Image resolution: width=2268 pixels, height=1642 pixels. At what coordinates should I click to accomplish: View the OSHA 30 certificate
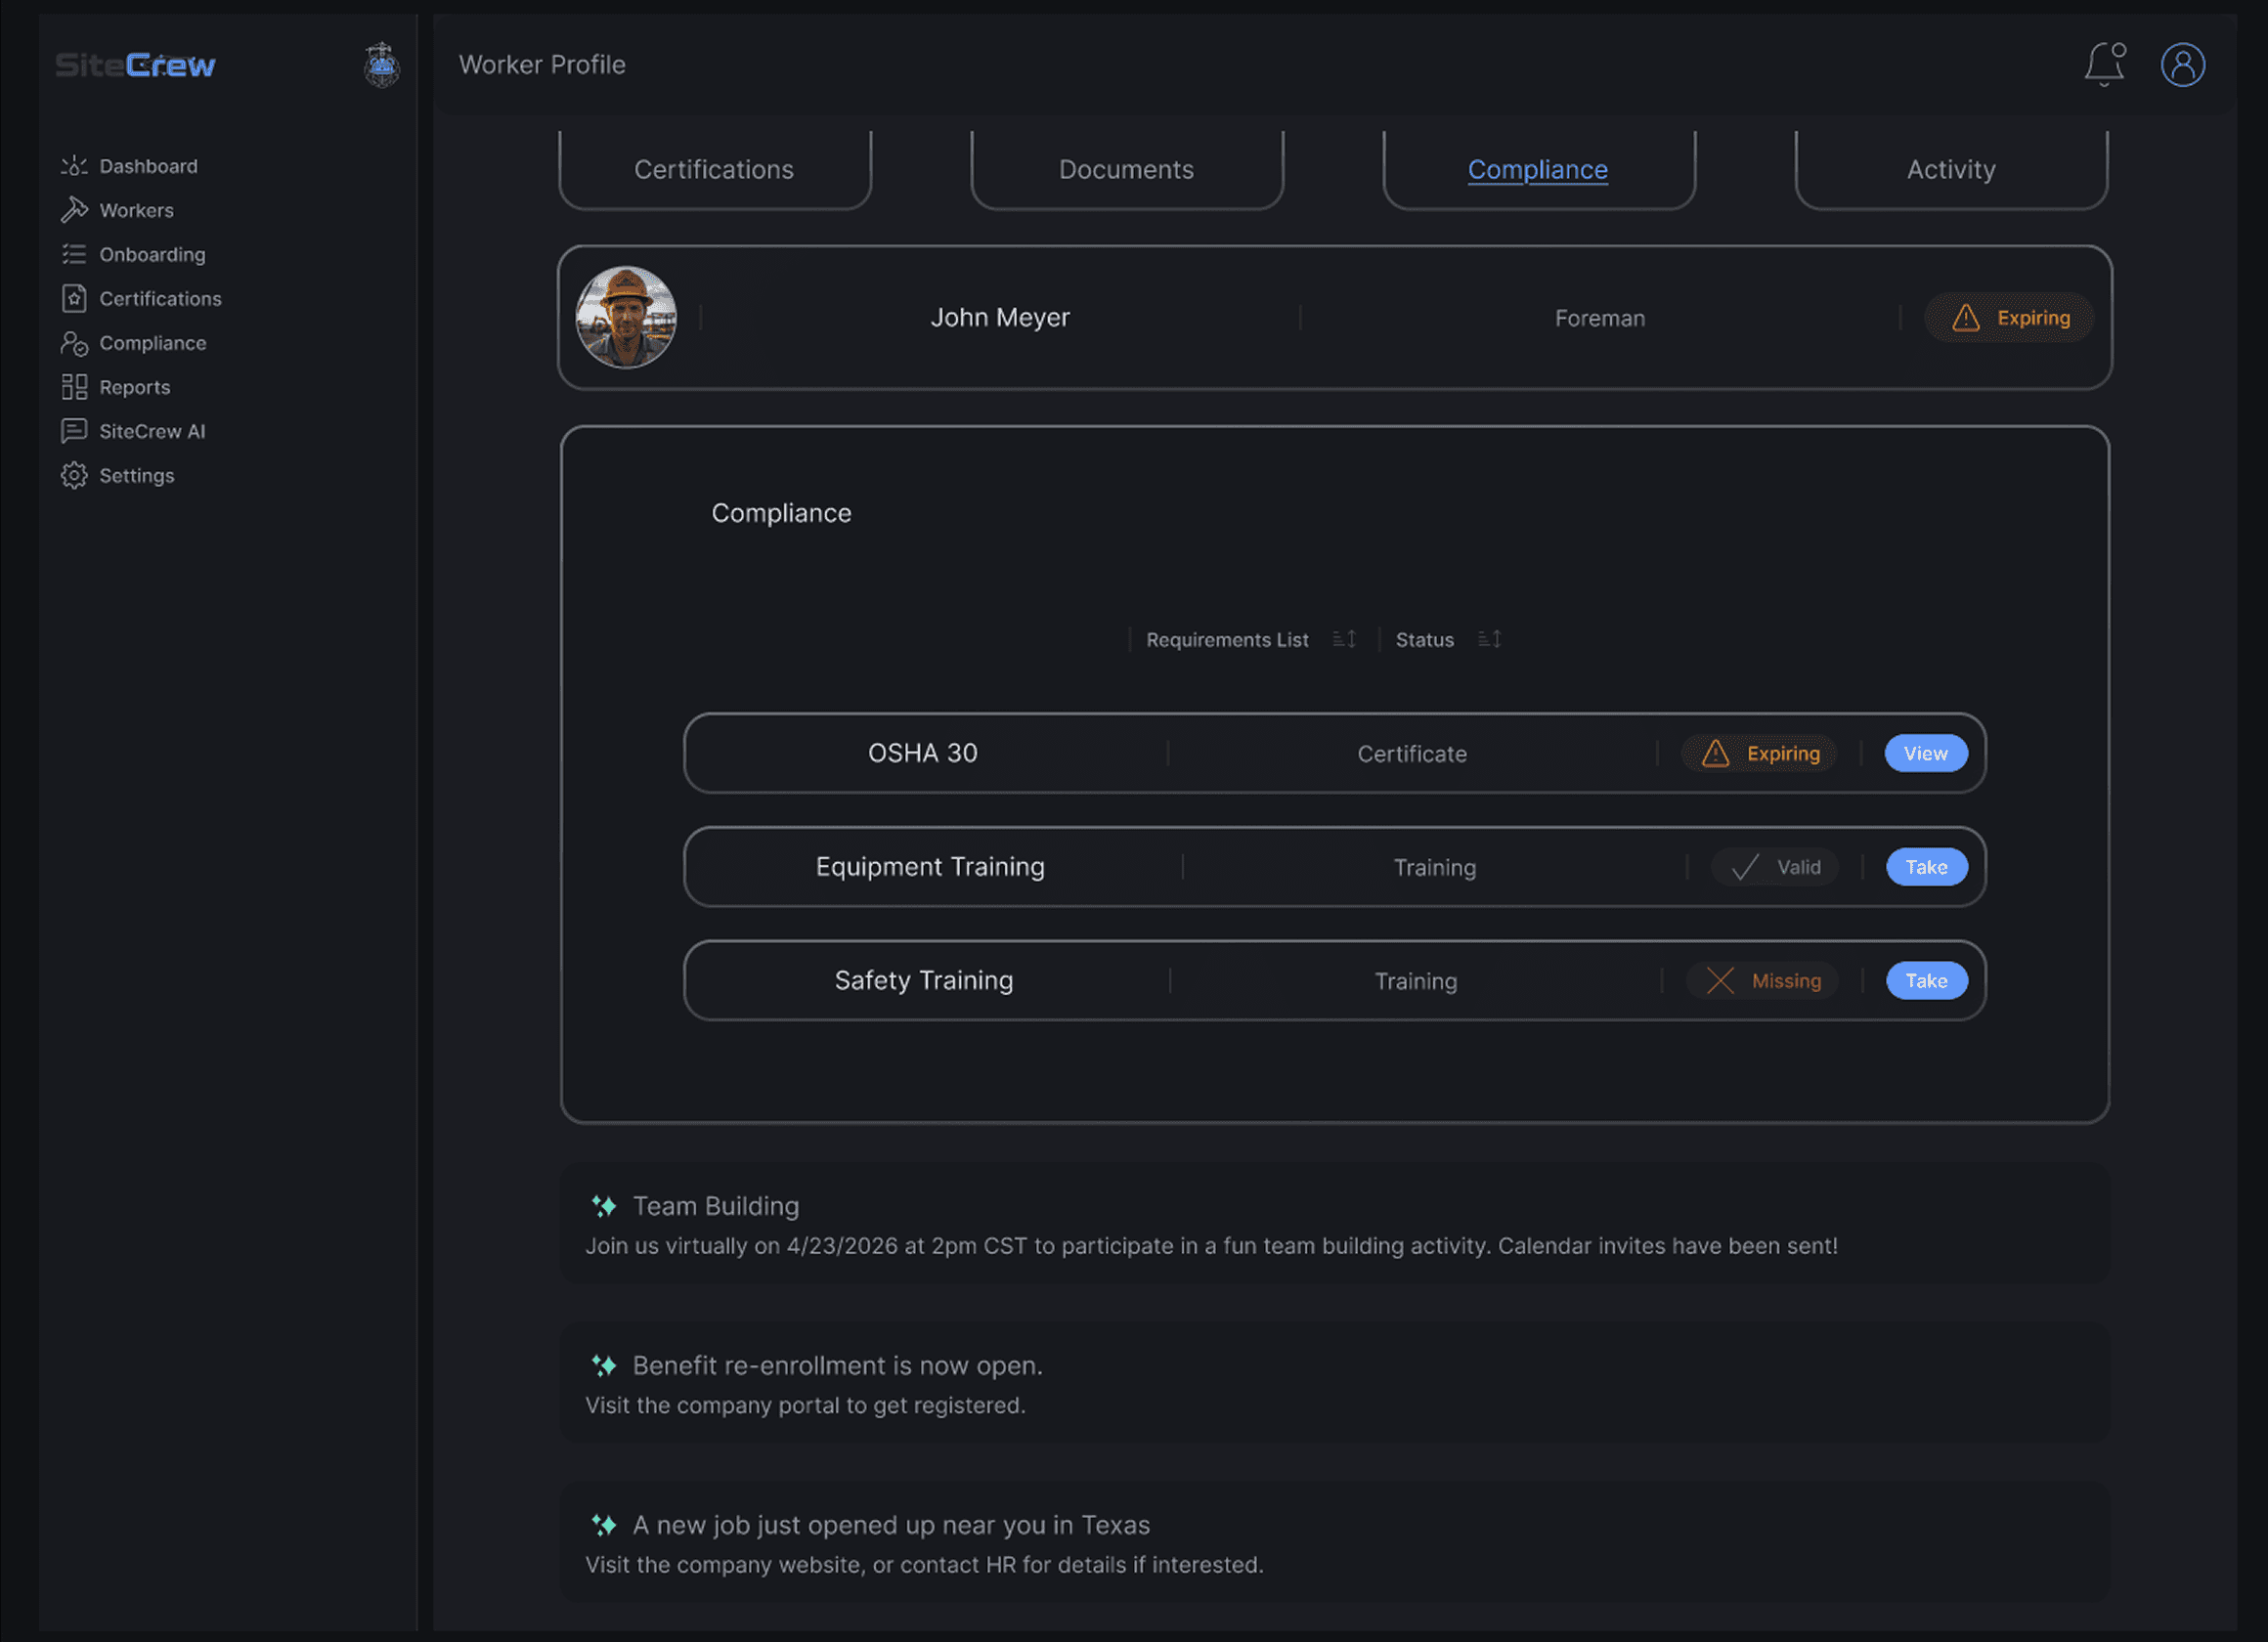[x=1925, y=753]
